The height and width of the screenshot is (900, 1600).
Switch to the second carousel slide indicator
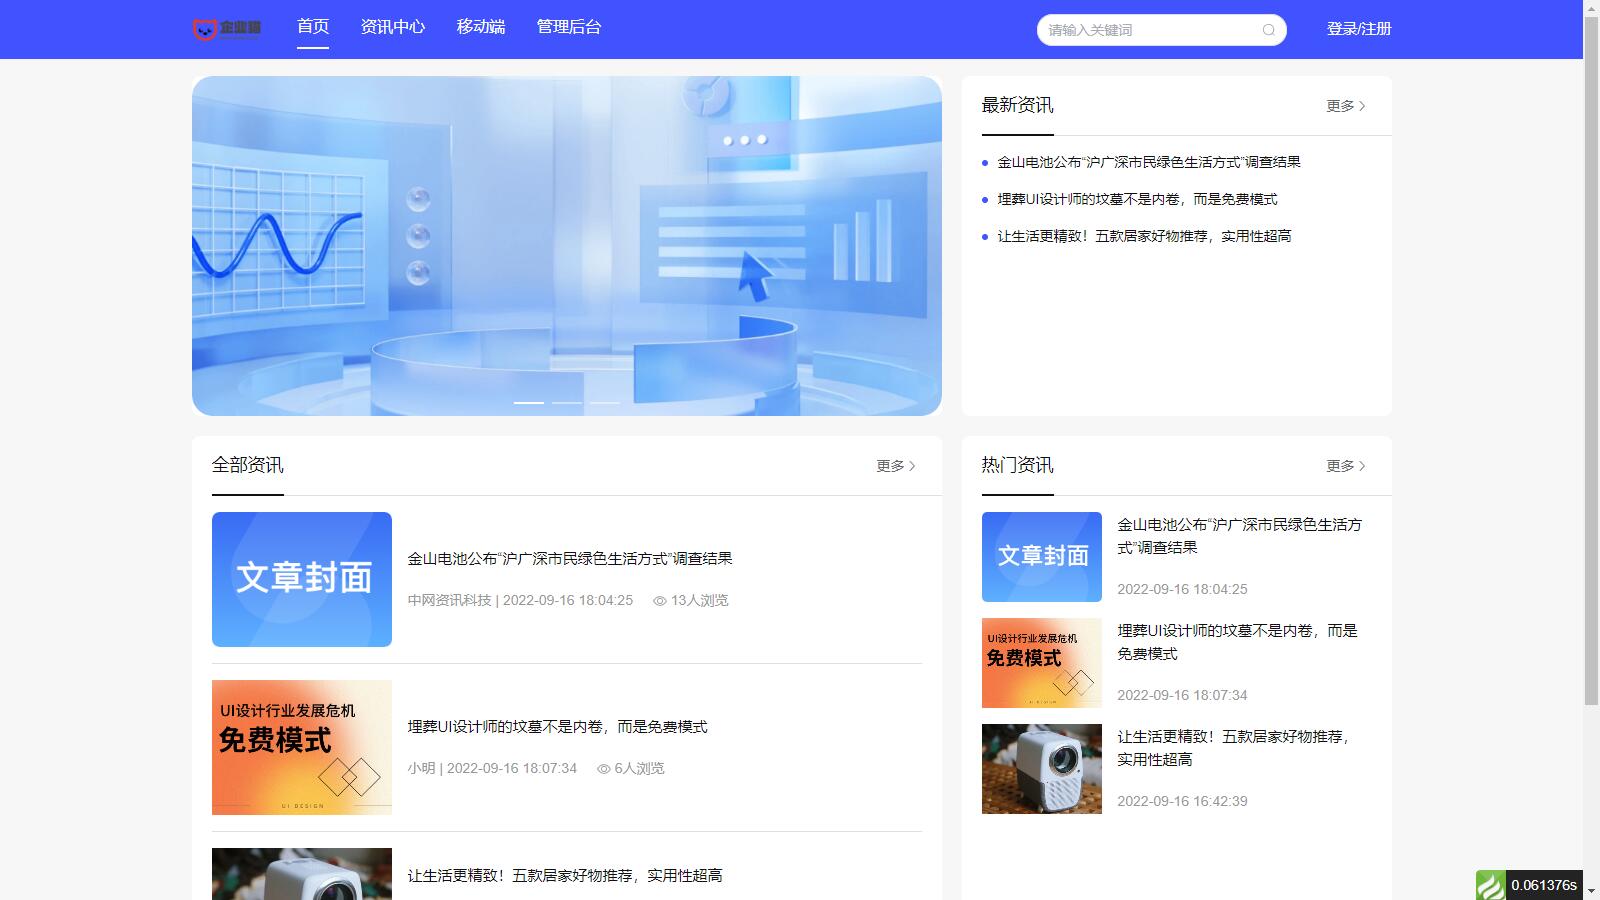[x=567, y=403]
